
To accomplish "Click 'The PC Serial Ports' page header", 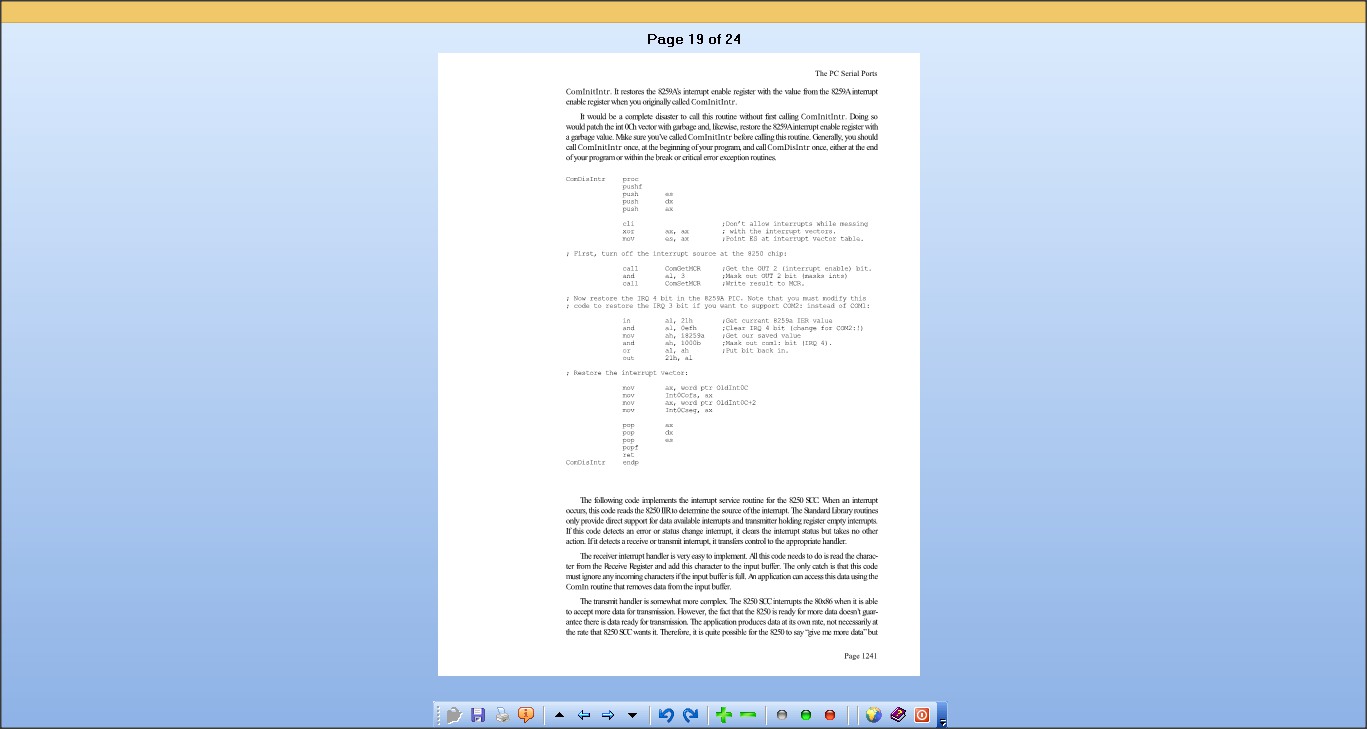I will tap(846, 73).
